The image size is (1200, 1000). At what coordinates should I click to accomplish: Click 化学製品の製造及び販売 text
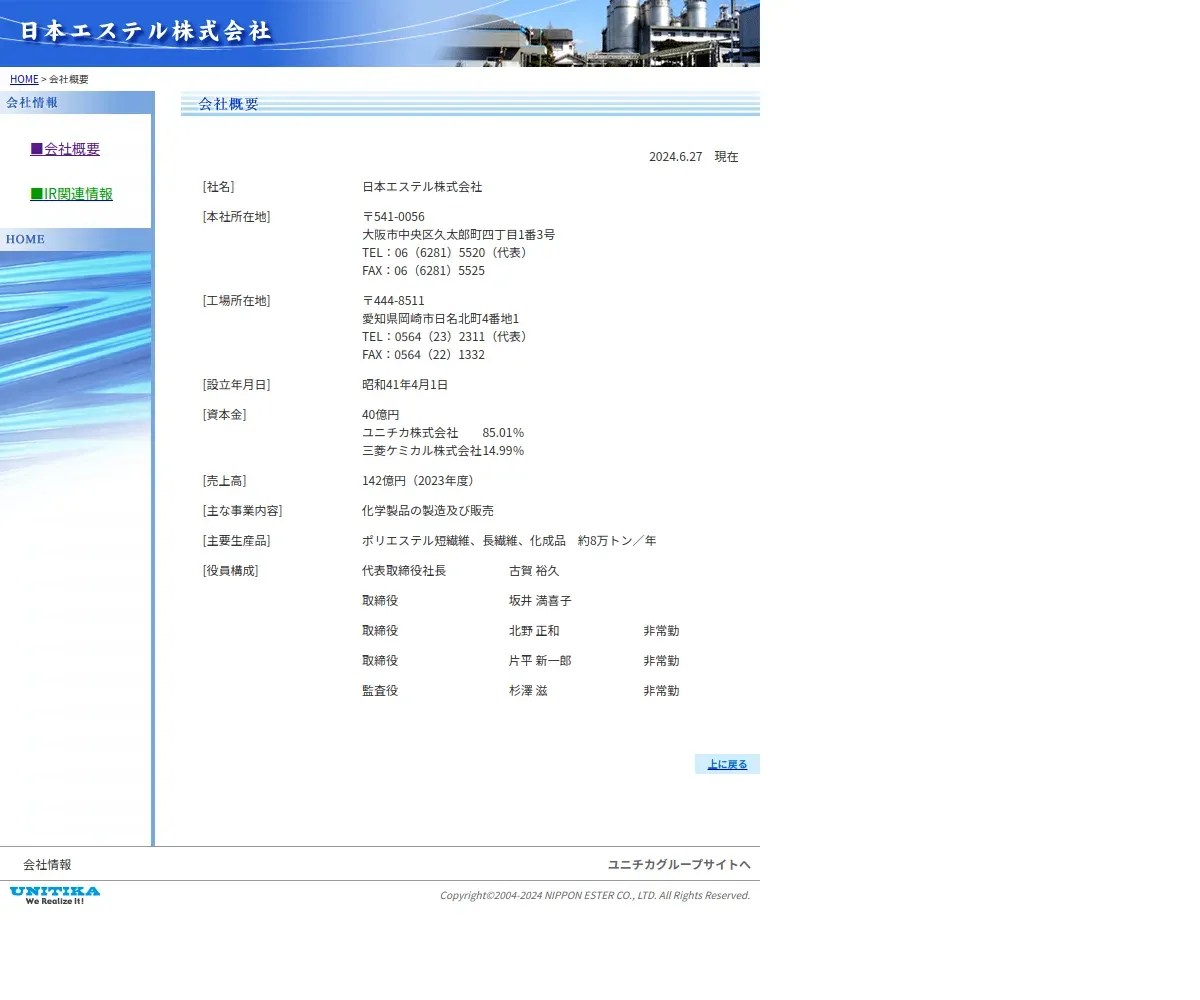click(x=428, y=511)
